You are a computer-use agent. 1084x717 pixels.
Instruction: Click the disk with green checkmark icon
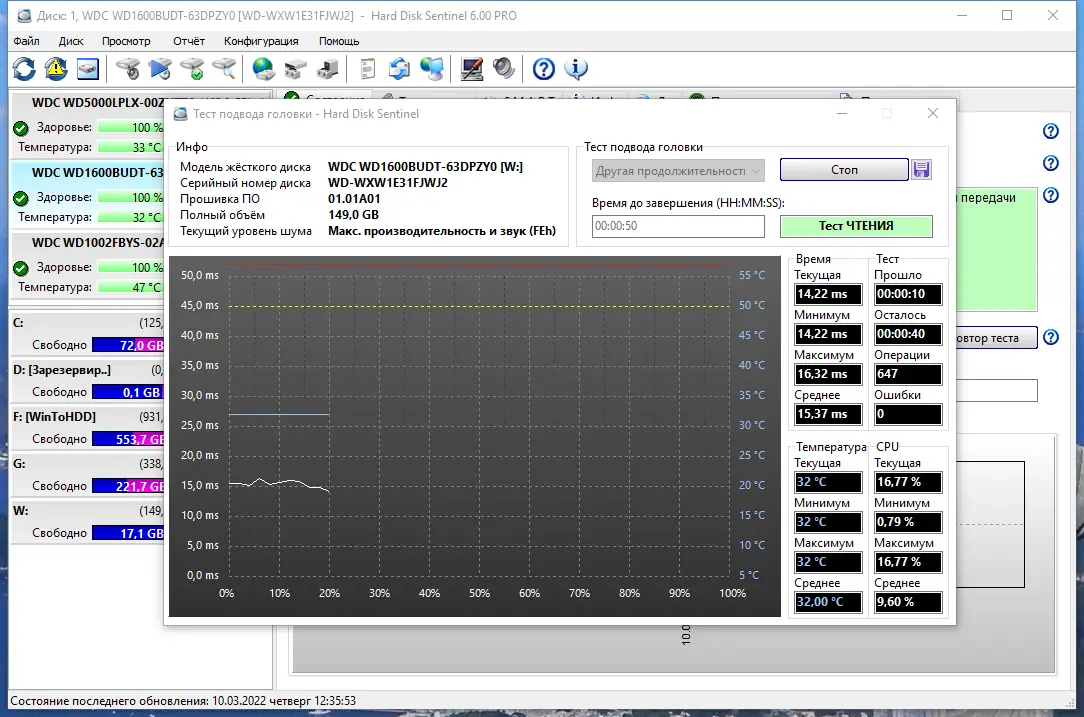193,69
